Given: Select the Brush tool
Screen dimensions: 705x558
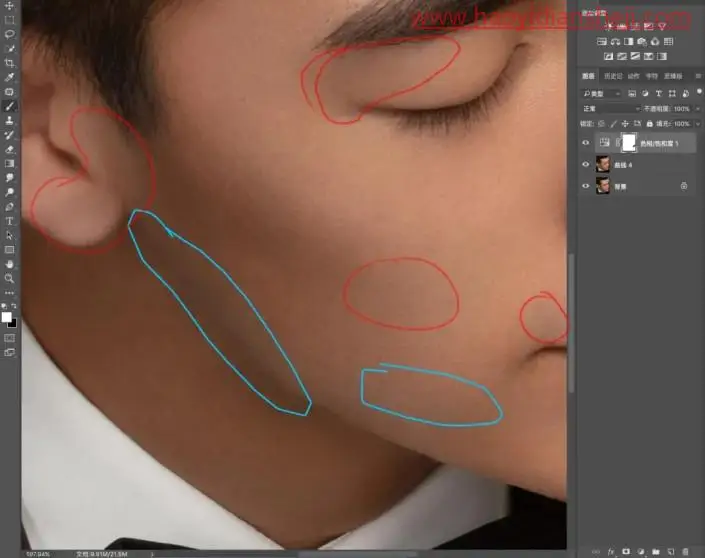Looking at the screenshot, I should [9, 106].
